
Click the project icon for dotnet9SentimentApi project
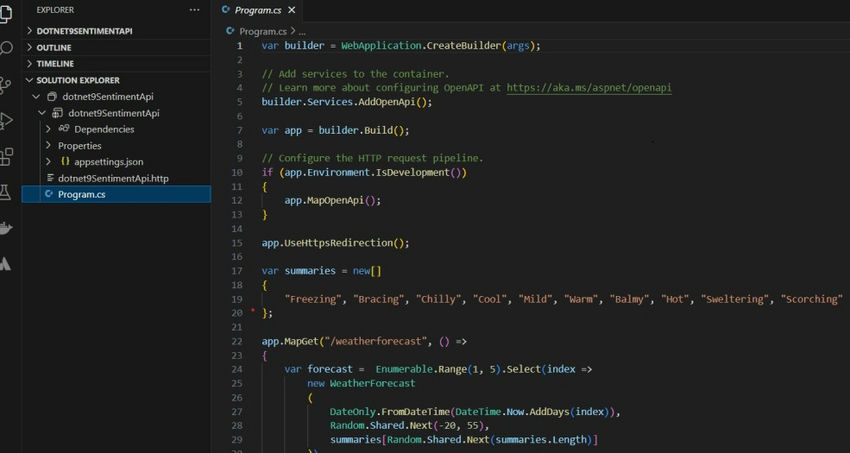pyautogui.click(x=58, y=113)
